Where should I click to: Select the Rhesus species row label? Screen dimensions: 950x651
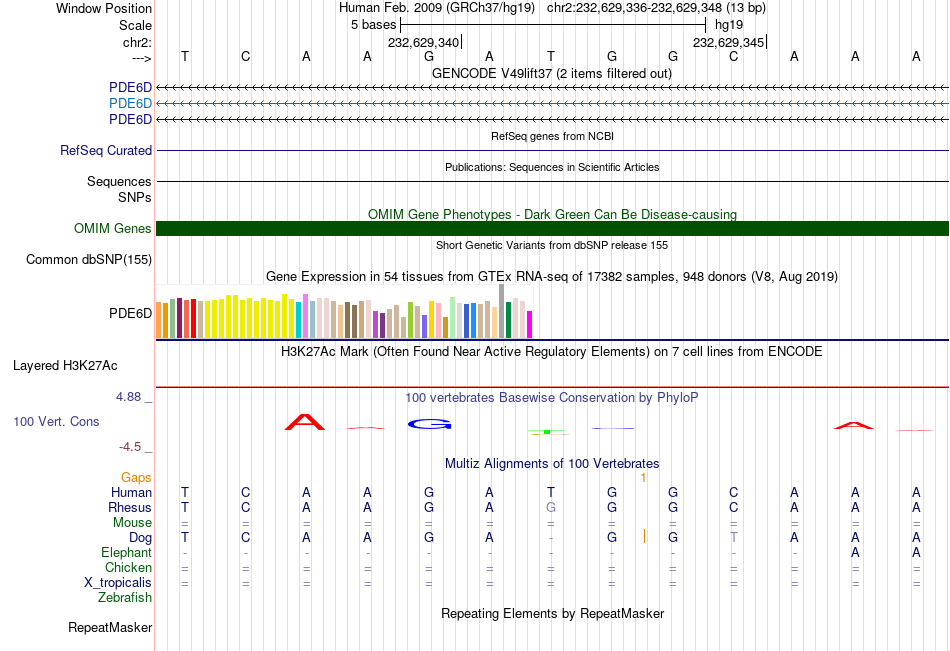point(130,507)
